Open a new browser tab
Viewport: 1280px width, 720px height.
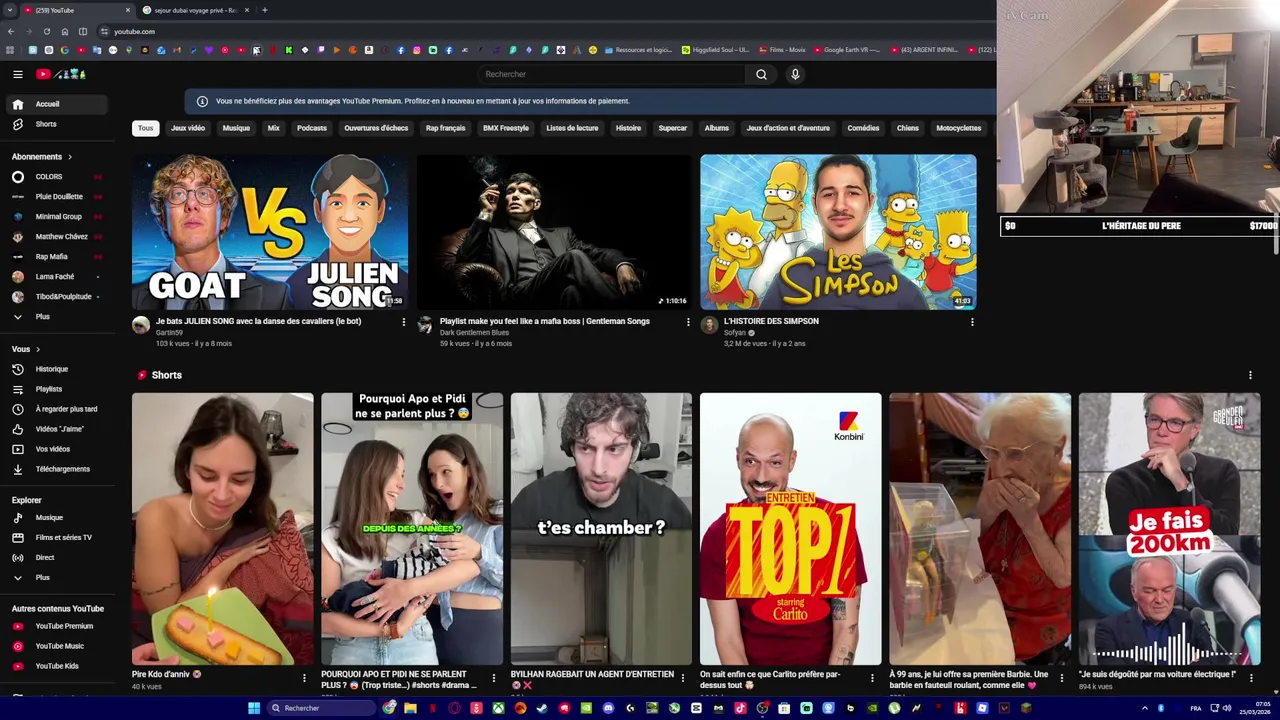click(264, 10)
